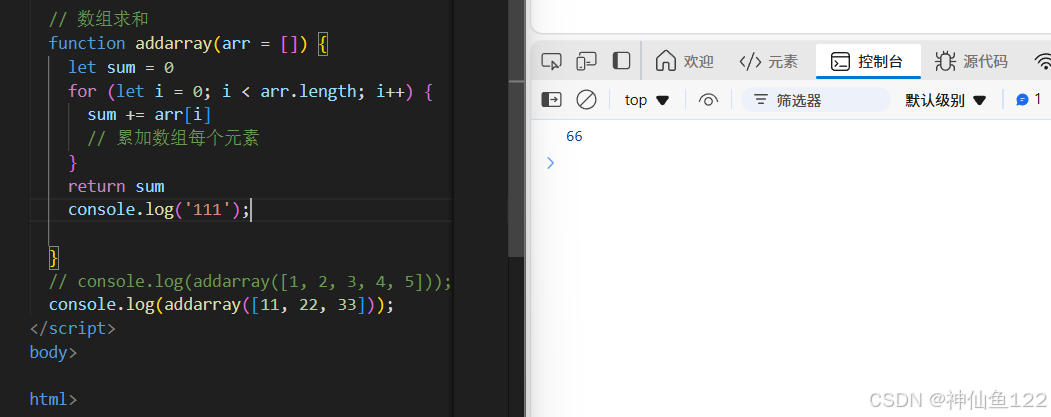Place cursor on 'return sum' line
The width and height of the screenshot is (1051, 417).
coord(116,186)
